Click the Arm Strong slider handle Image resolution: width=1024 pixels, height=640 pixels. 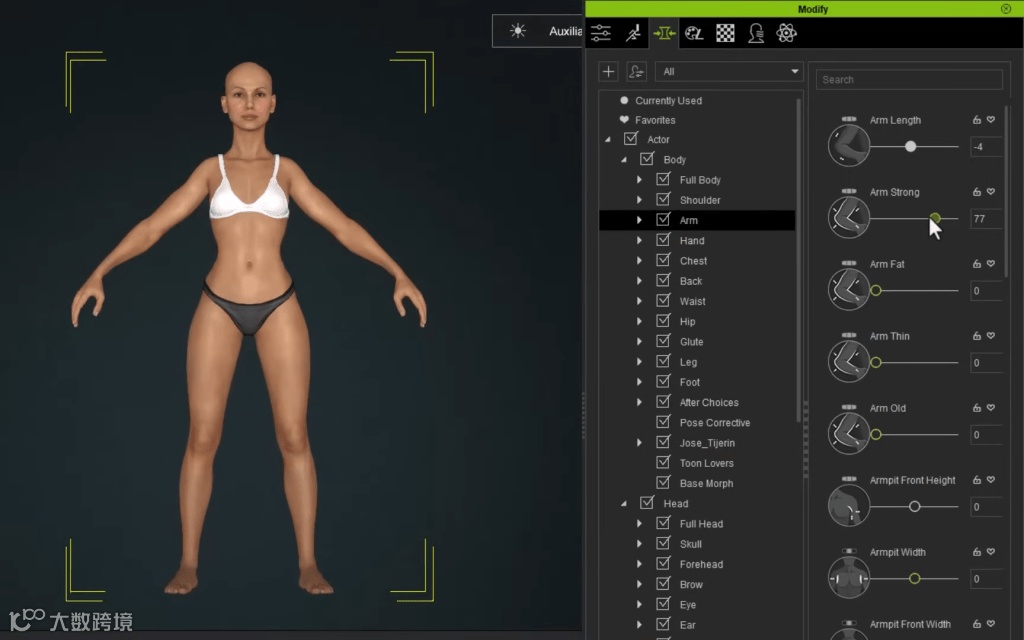[935, 218]
